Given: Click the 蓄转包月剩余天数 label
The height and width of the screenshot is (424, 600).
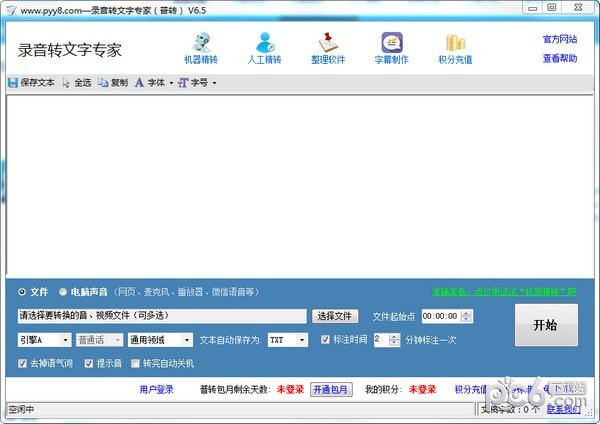Looking at the screenshot, I should coord(235,390).
